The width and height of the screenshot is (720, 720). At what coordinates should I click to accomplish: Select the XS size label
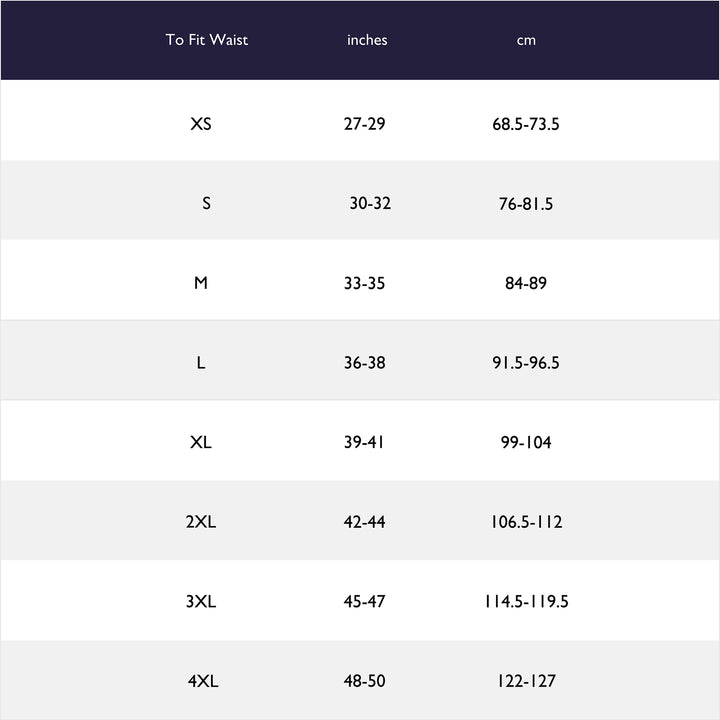[201, 124]
